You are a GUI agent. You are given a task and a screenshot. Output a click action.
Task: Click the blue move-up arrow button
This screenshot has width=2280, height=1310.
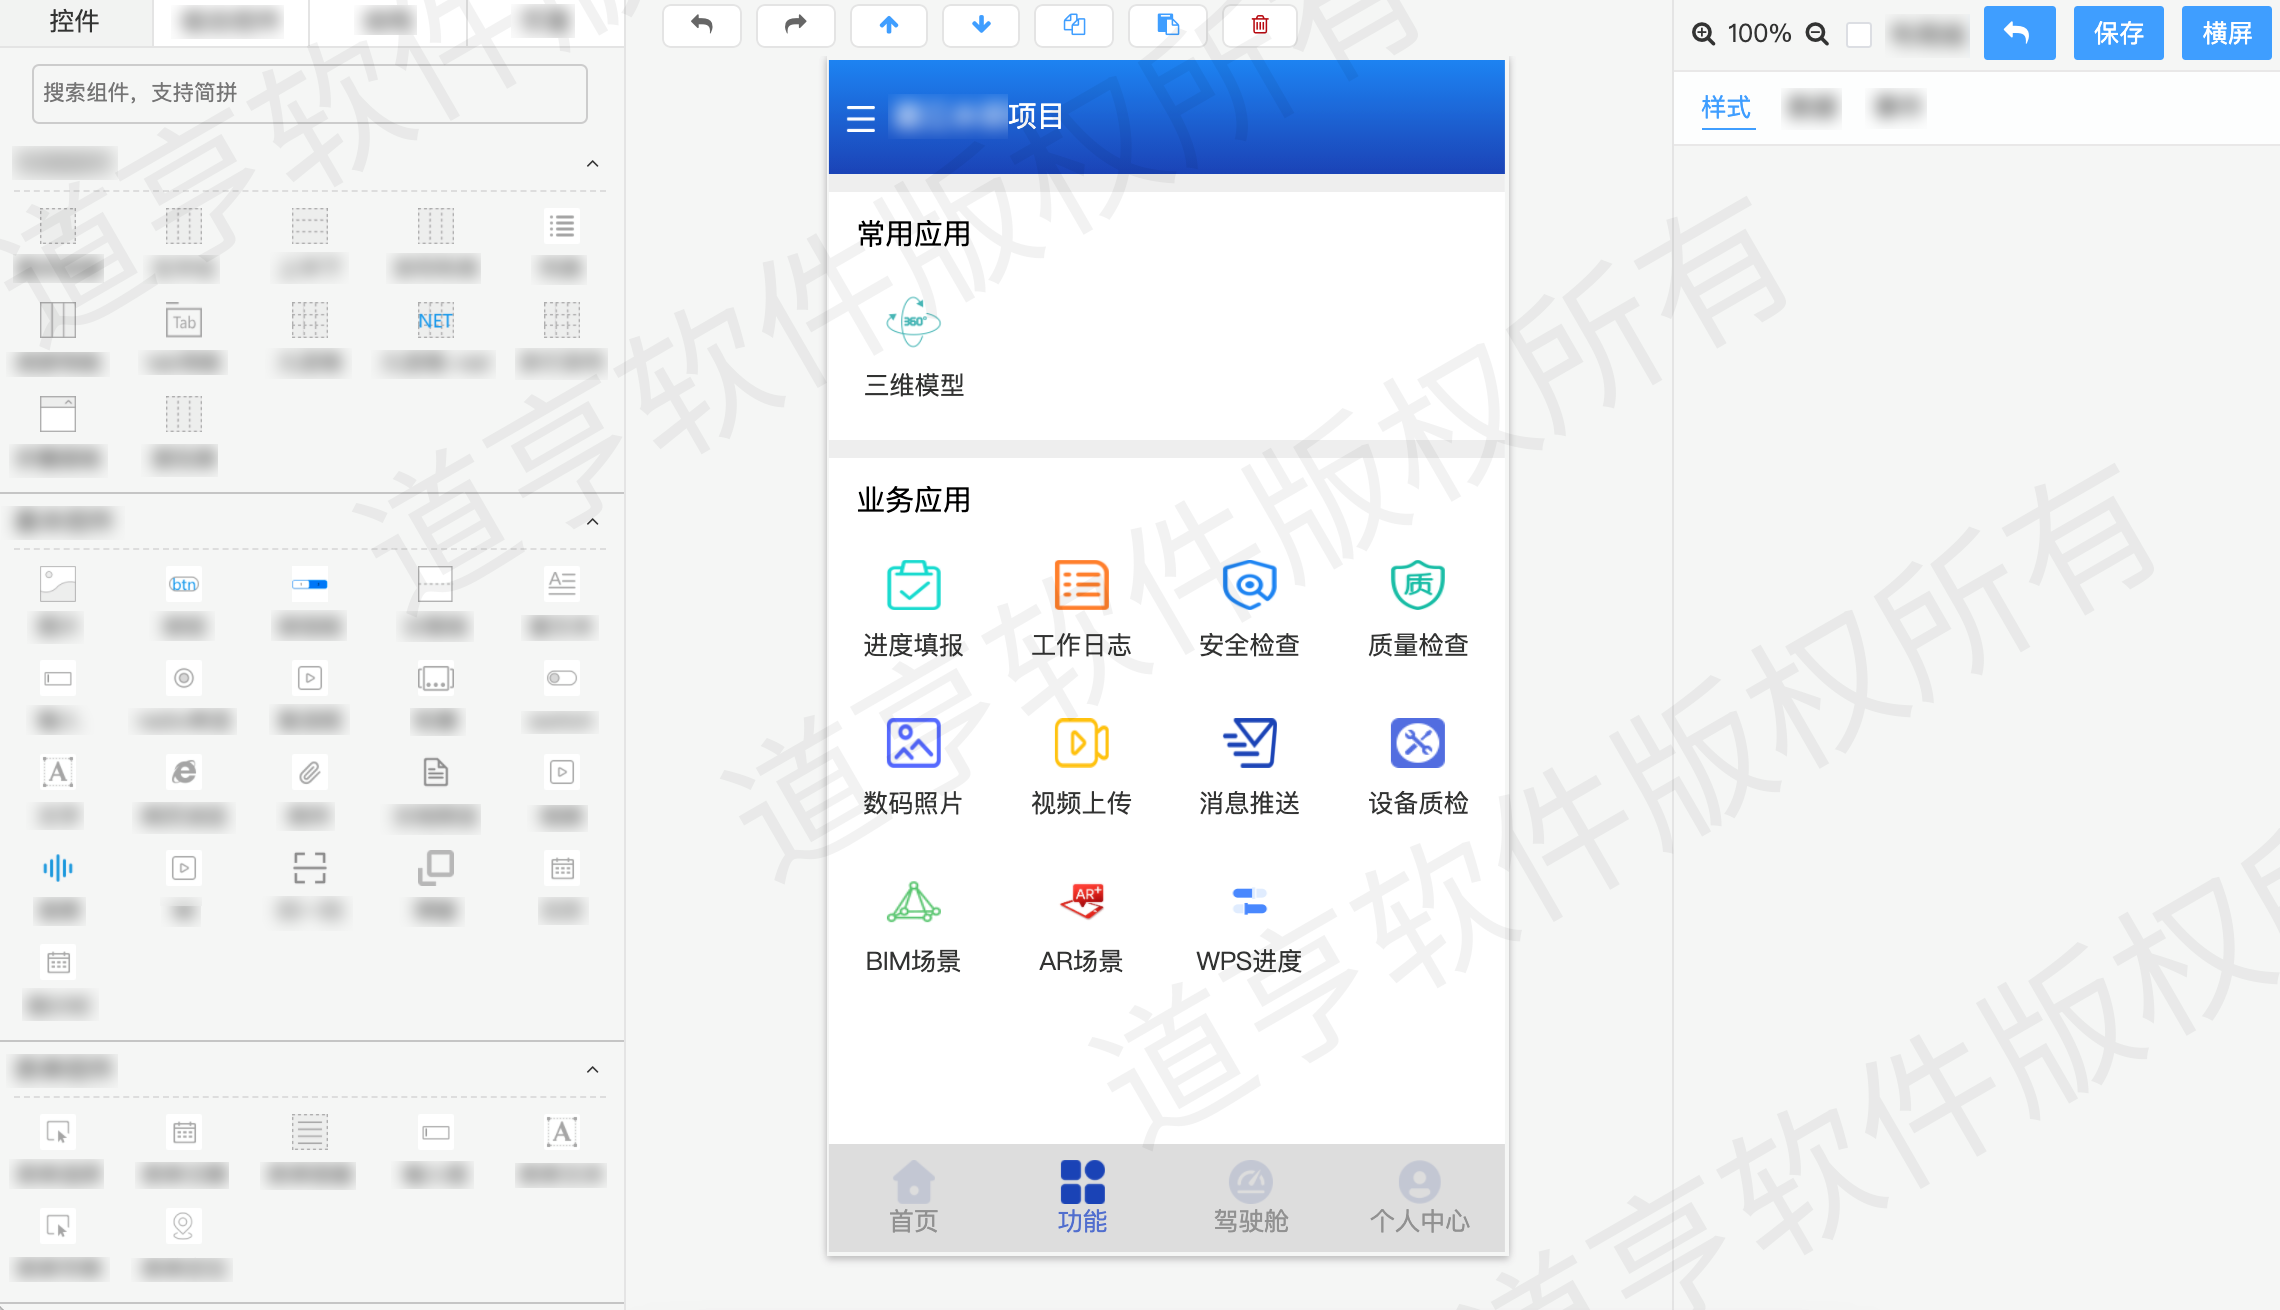[x=888, y=25]
